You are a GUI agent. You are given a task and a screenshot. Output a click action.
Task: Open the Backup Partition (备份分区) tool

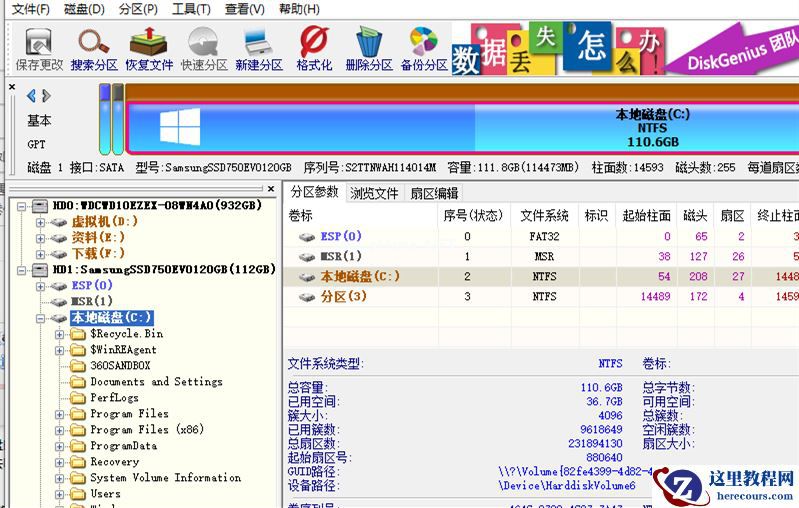pos(424,49)
